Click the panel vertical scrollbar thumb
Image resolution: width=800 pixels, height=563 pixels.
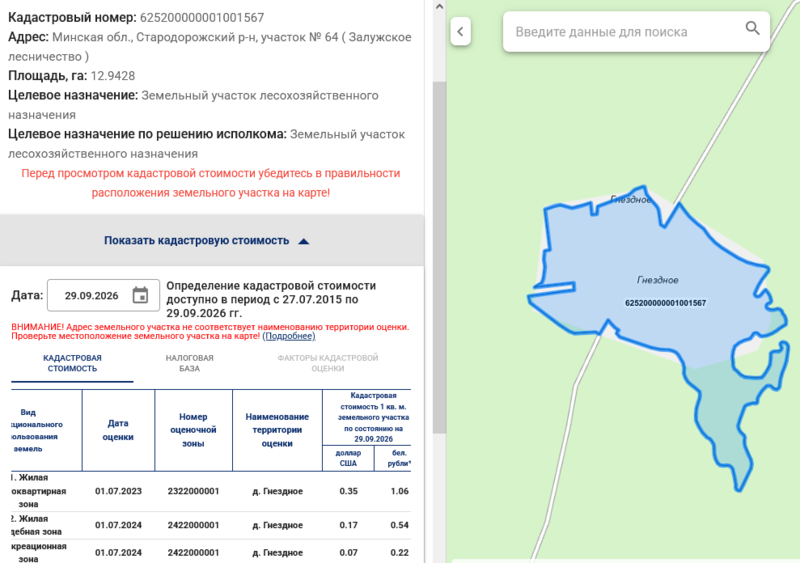click(439, 257)
